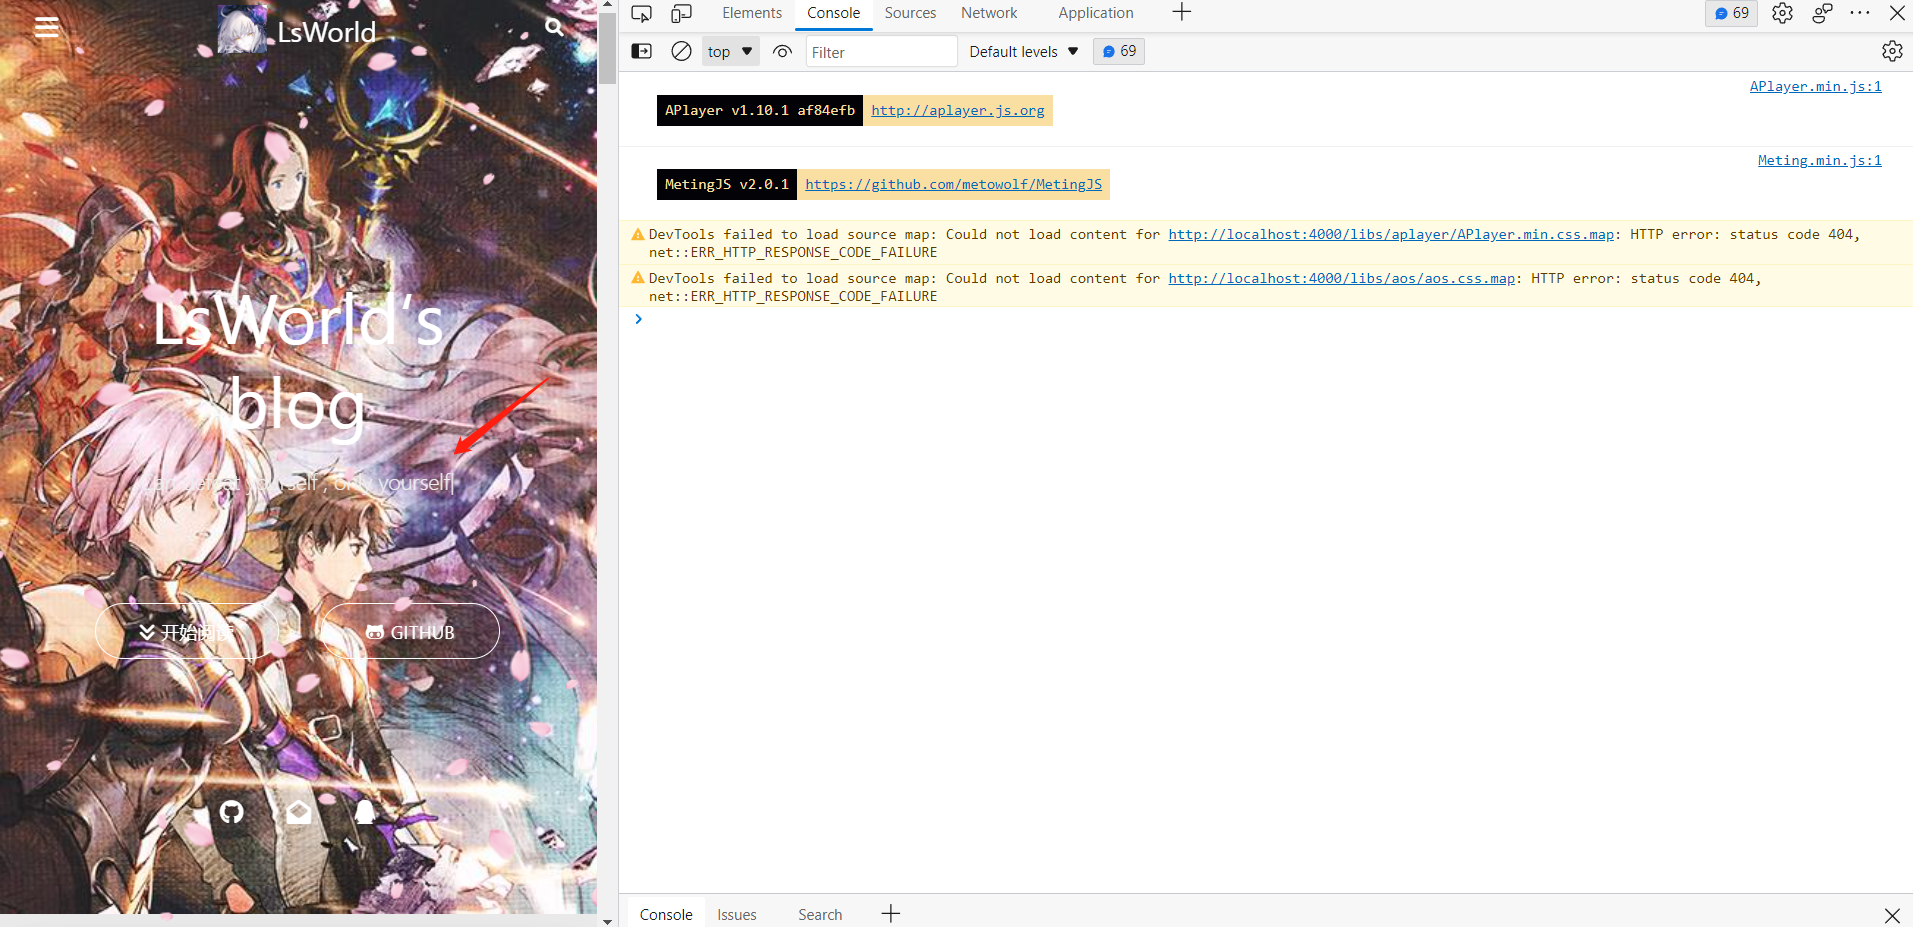The image size is (1913, 927).
Task: Open the DevTools three-dot menu
Action: [1860, 13]
